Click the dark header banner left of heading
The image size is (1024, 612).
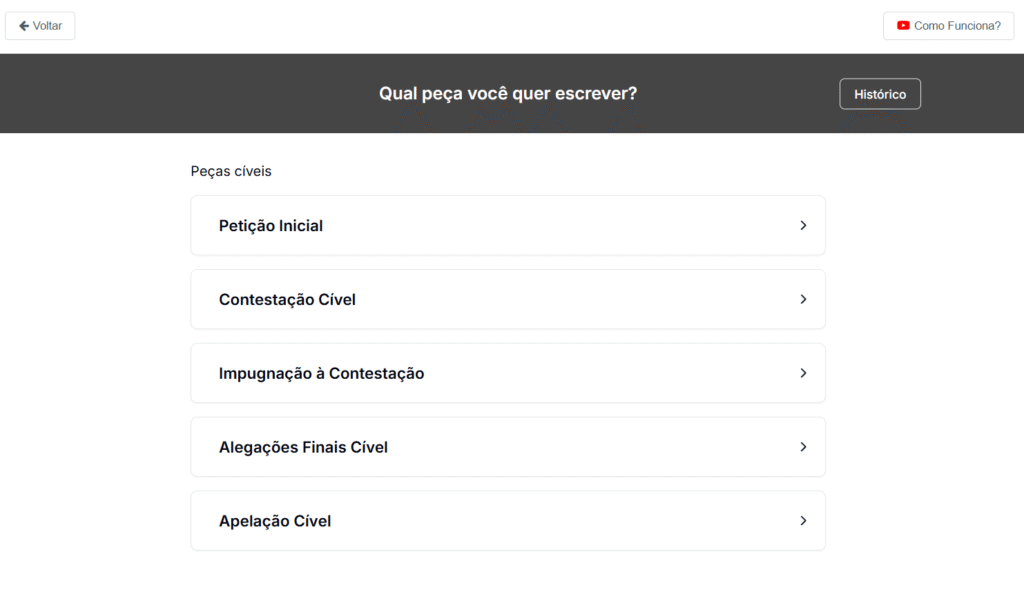tap(180, 94)
